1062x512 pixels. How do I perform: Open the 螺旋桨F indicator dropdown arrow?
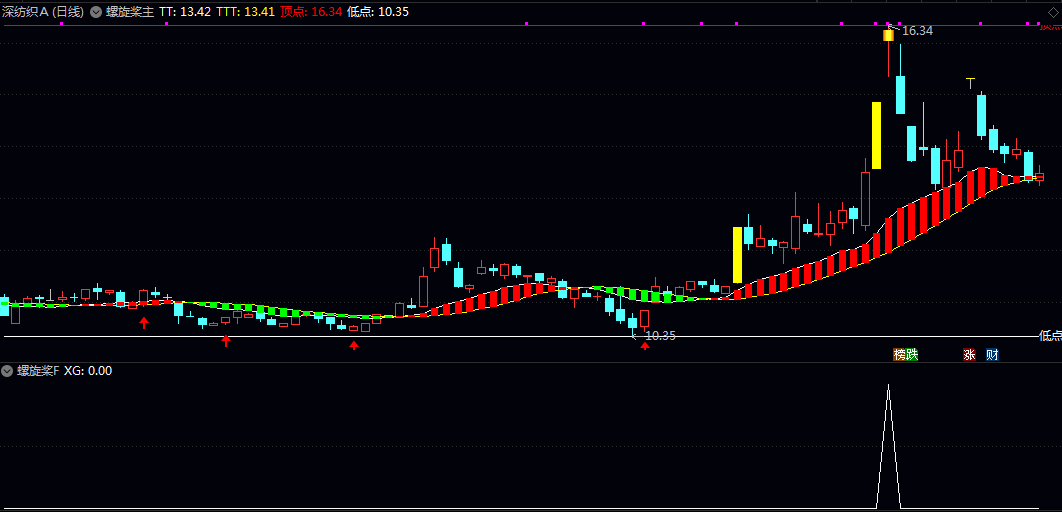point(7,370)
